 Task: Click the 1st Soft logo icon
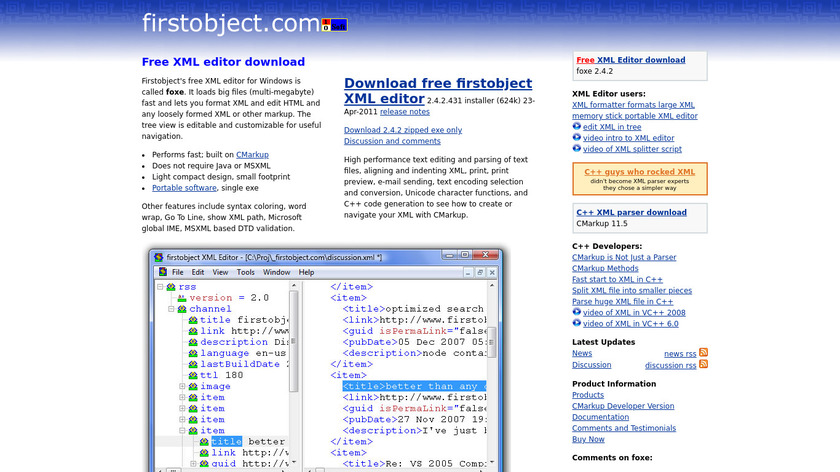[334, 25]
